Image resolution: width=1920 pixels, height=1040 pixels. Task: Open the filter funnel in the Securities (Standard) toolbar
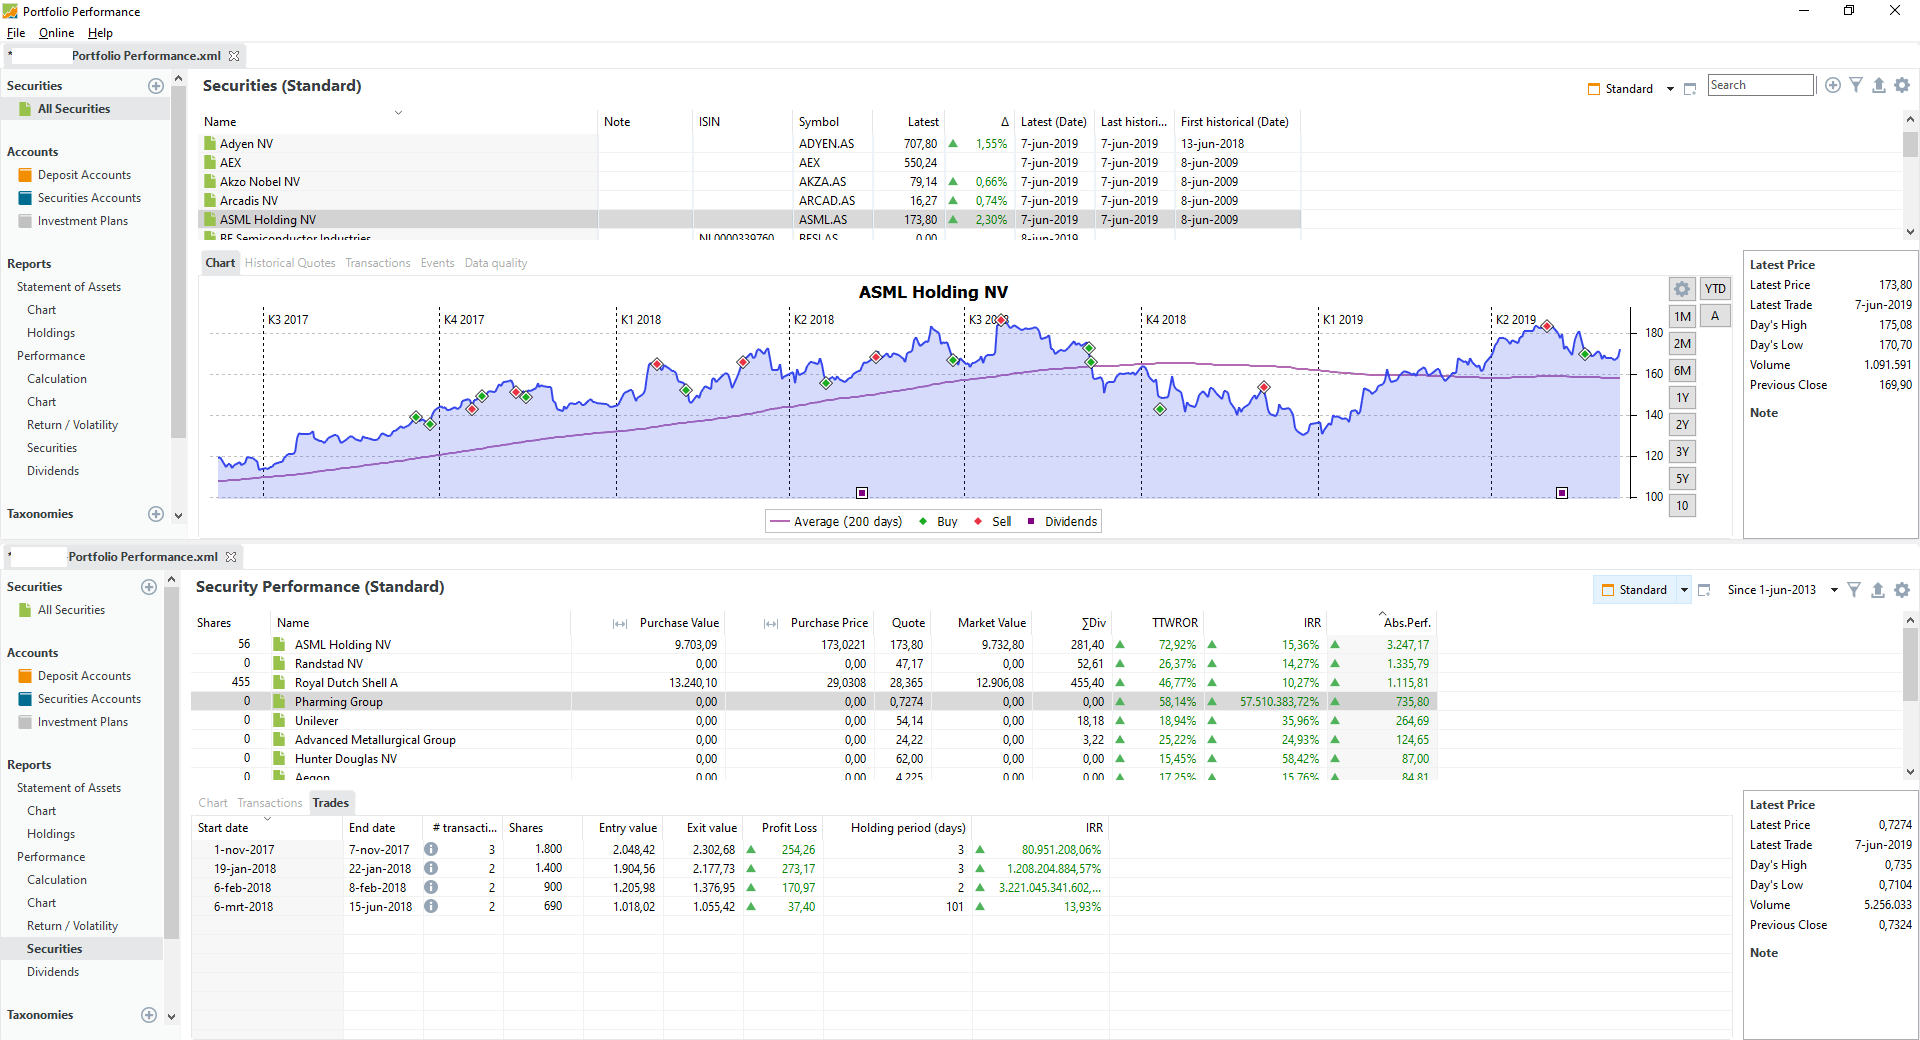(1856, 86)
